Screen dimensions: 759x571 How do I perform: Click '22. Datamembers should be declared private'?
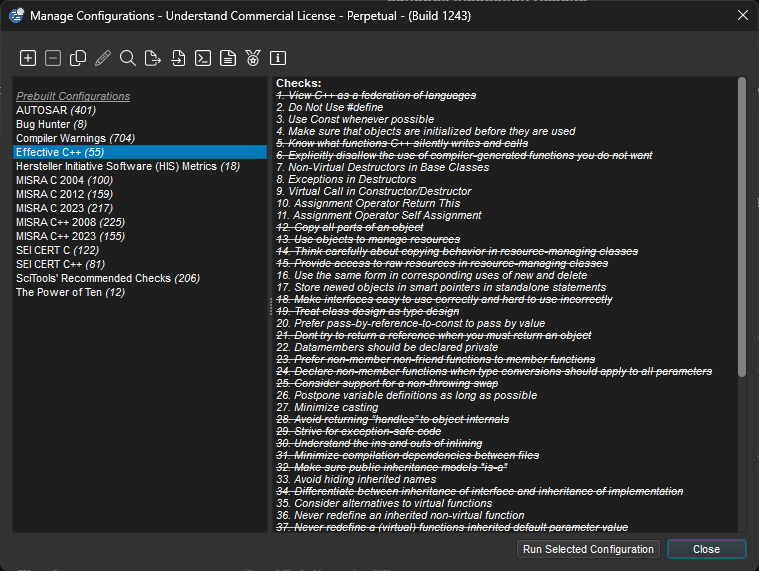(x=387, y=347)
